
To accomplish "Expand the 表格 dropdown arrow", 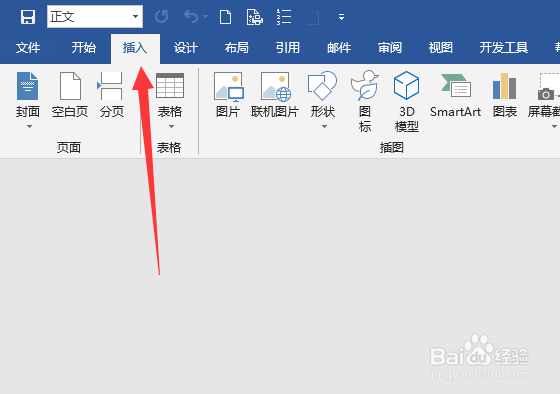I will [171, 126].
